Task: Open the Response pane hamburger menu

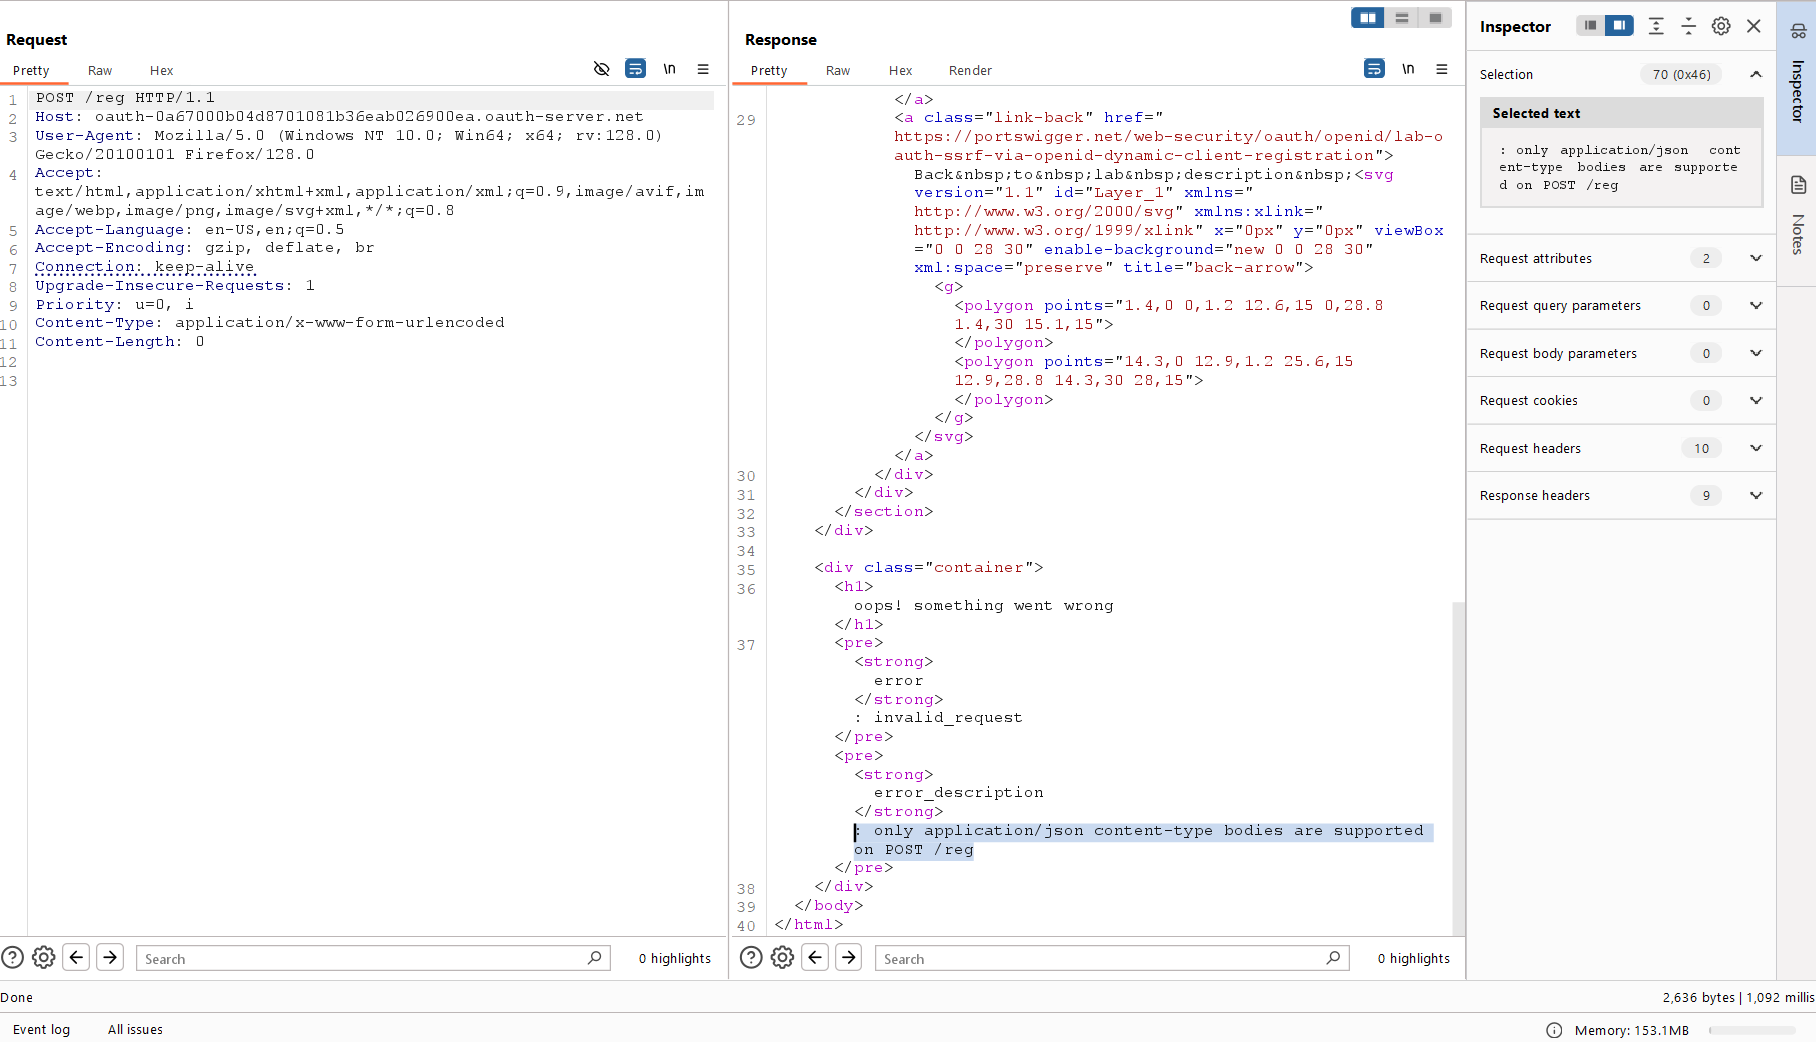Action: [x=1442, y=69]
